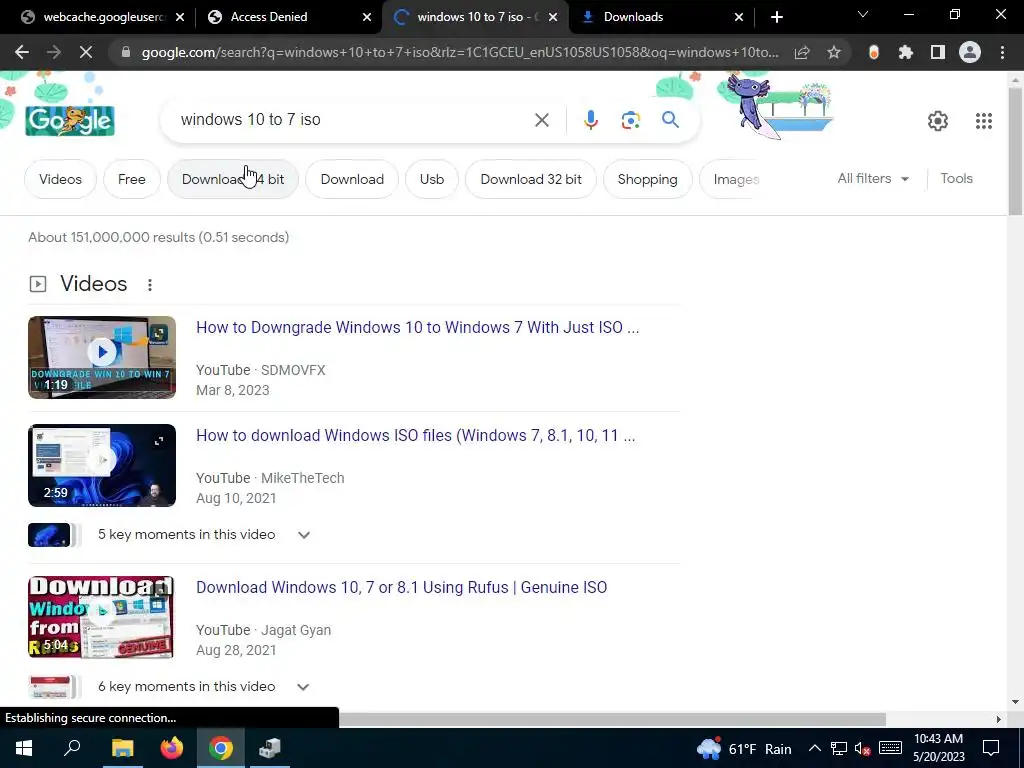The height and width of the screenshot is (768, 1024).
Task: Click the vertical page scrollbar
Action: (x=1015, y=151)
